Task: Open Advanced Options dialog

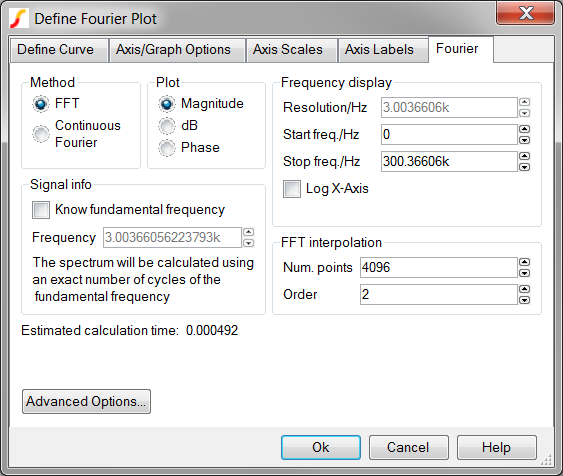Action: [x=86, y=401]
